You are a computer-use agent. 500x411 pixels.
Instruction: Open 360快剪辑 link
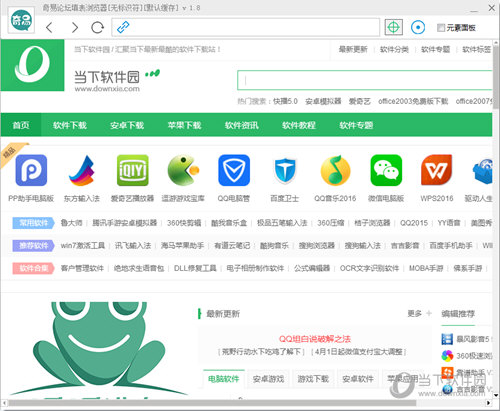(184, 223)
